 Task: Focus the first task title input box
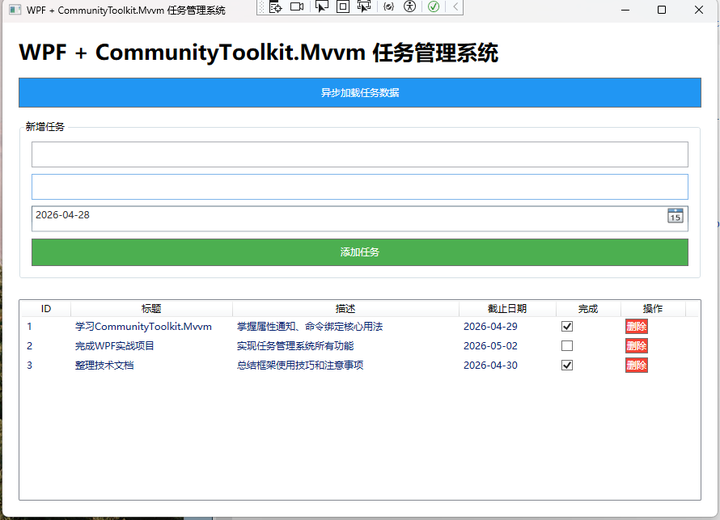tap(360, 154)
